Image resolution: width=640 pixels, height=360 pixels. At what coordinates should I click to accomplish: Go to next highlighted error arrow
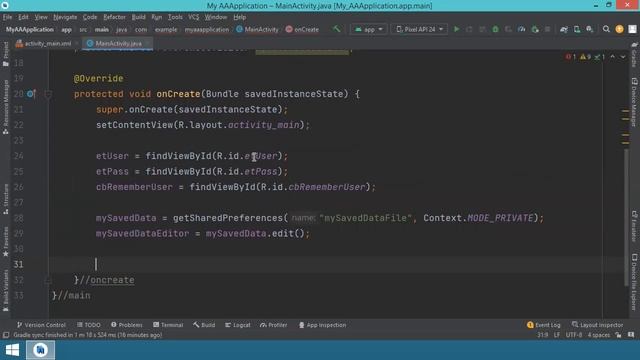tap(623, 57)
